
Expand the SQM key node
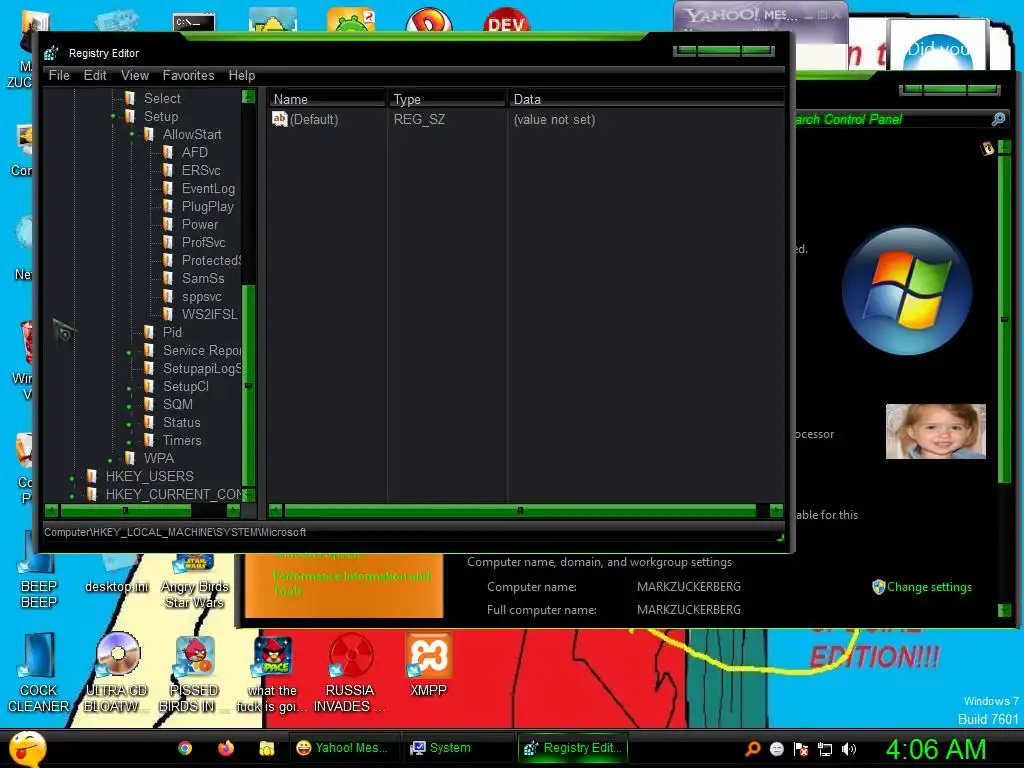[x=129, y=406]
